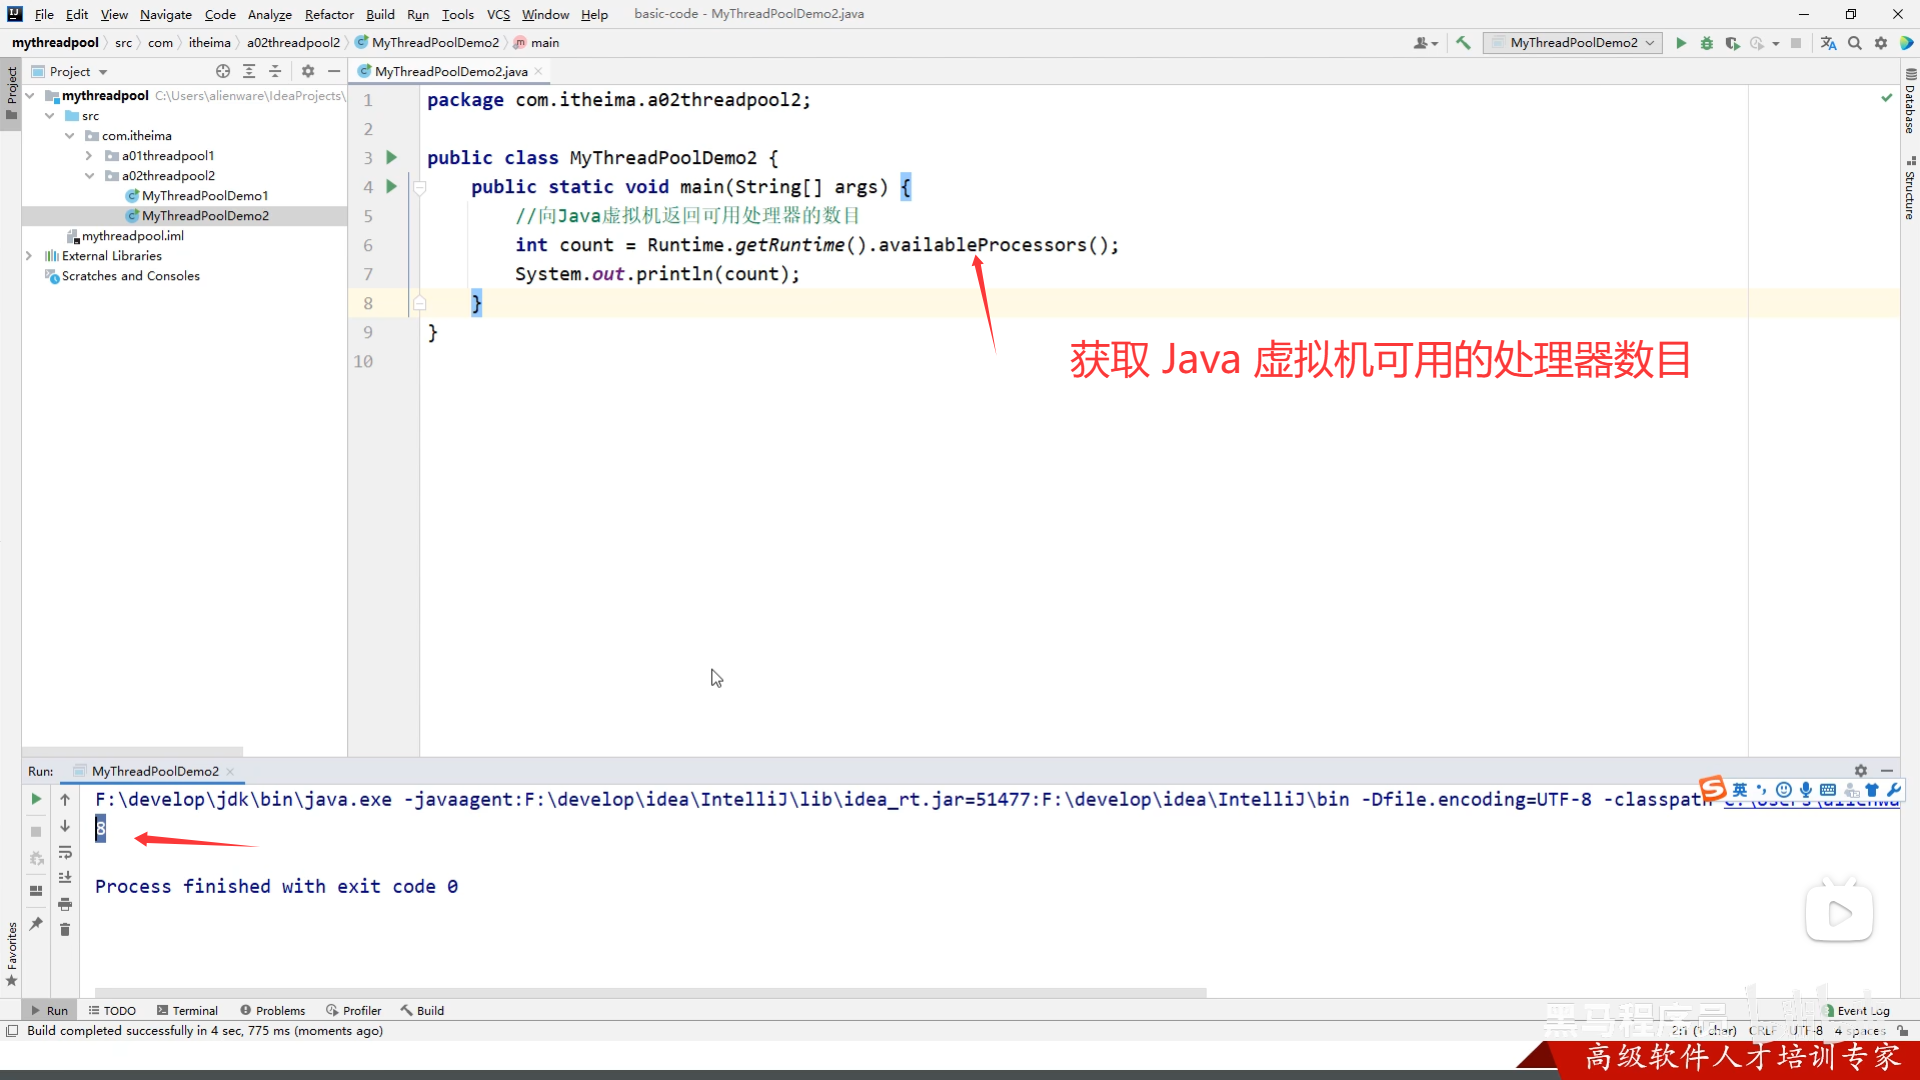Open Search Everywhere magnifier icon
Image resolution: width=1920 pixels, height=1080 pixels.
1855,43
